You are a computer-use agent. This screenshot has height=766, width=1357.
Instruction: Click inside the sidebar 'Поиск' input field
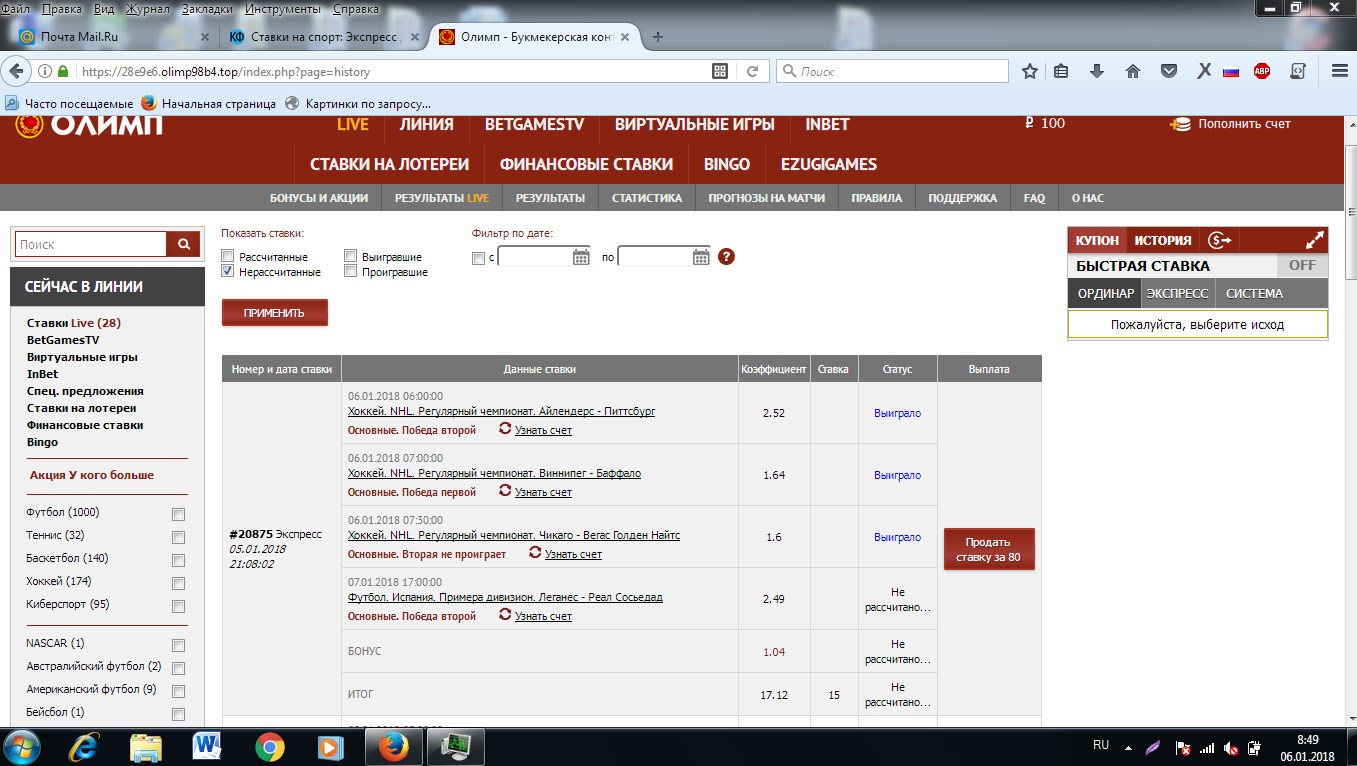click(90, 243)
